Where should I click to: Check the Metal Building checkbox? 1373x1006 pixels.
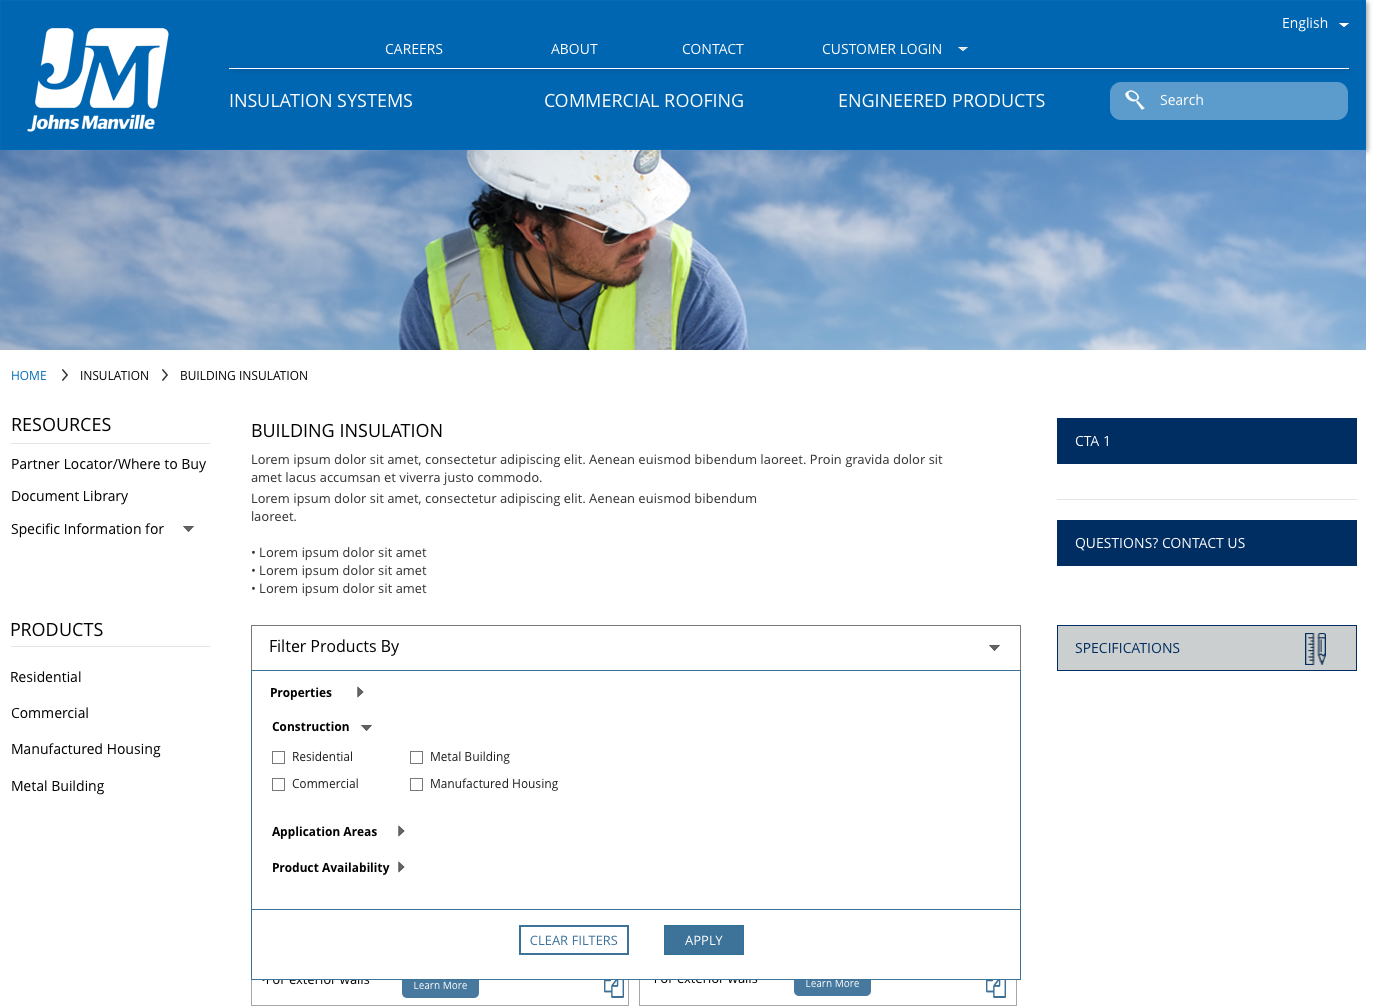(417, 758)
